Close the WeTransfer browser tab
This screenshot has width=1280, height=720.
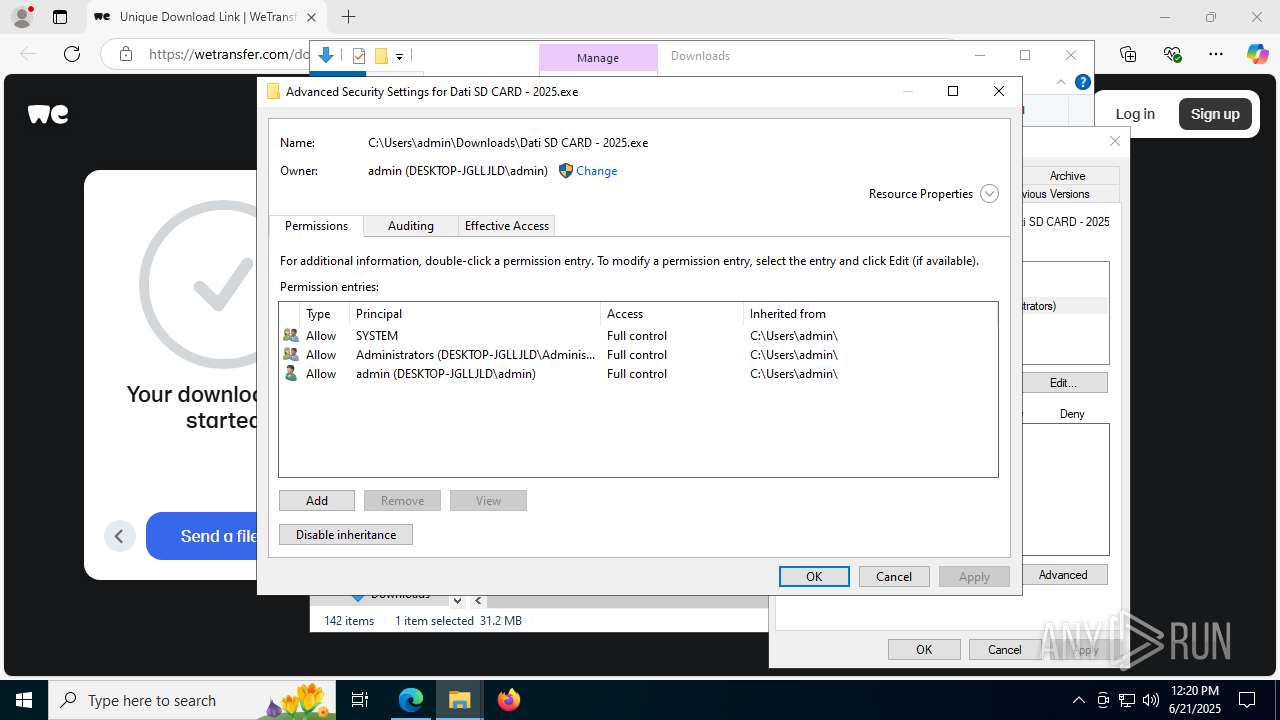[x=311, y=17]
